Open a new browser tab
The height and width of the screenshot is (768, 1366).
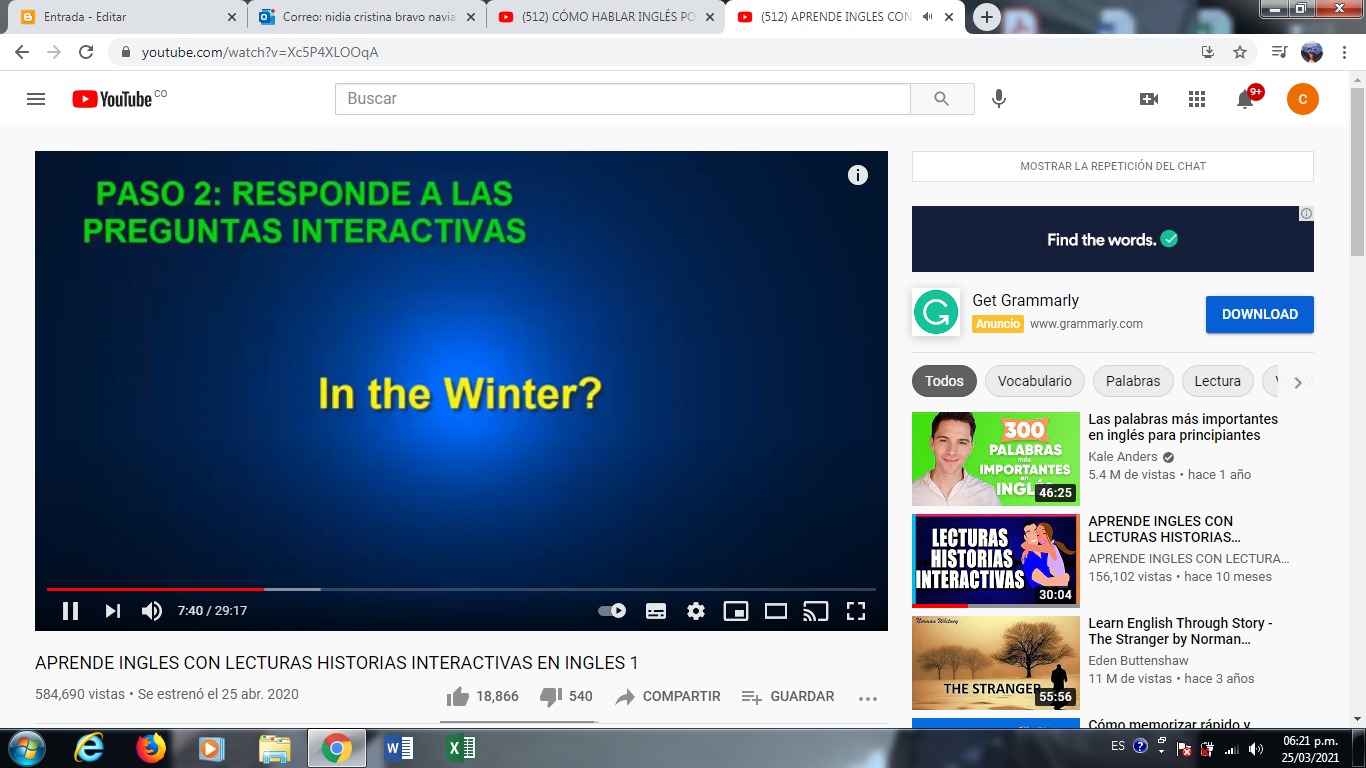point(987,17)
